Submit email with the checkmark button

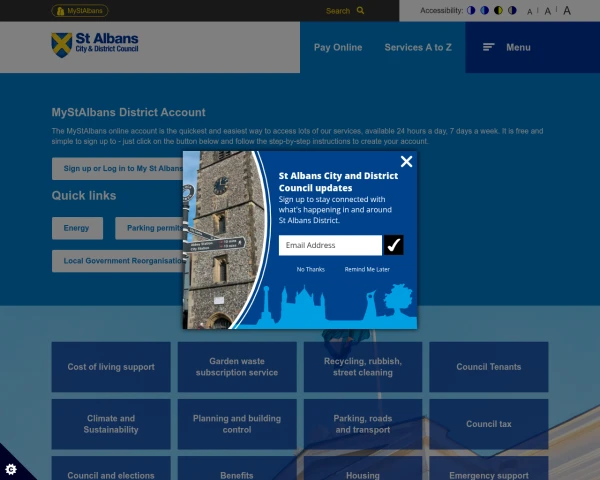click(x=394, y=245)
